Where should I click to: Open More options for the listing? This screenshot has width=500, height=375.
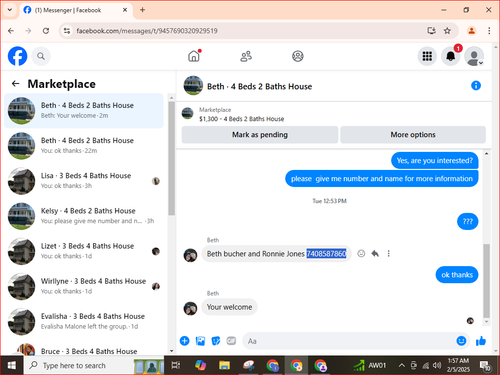(x=413, y=135)
